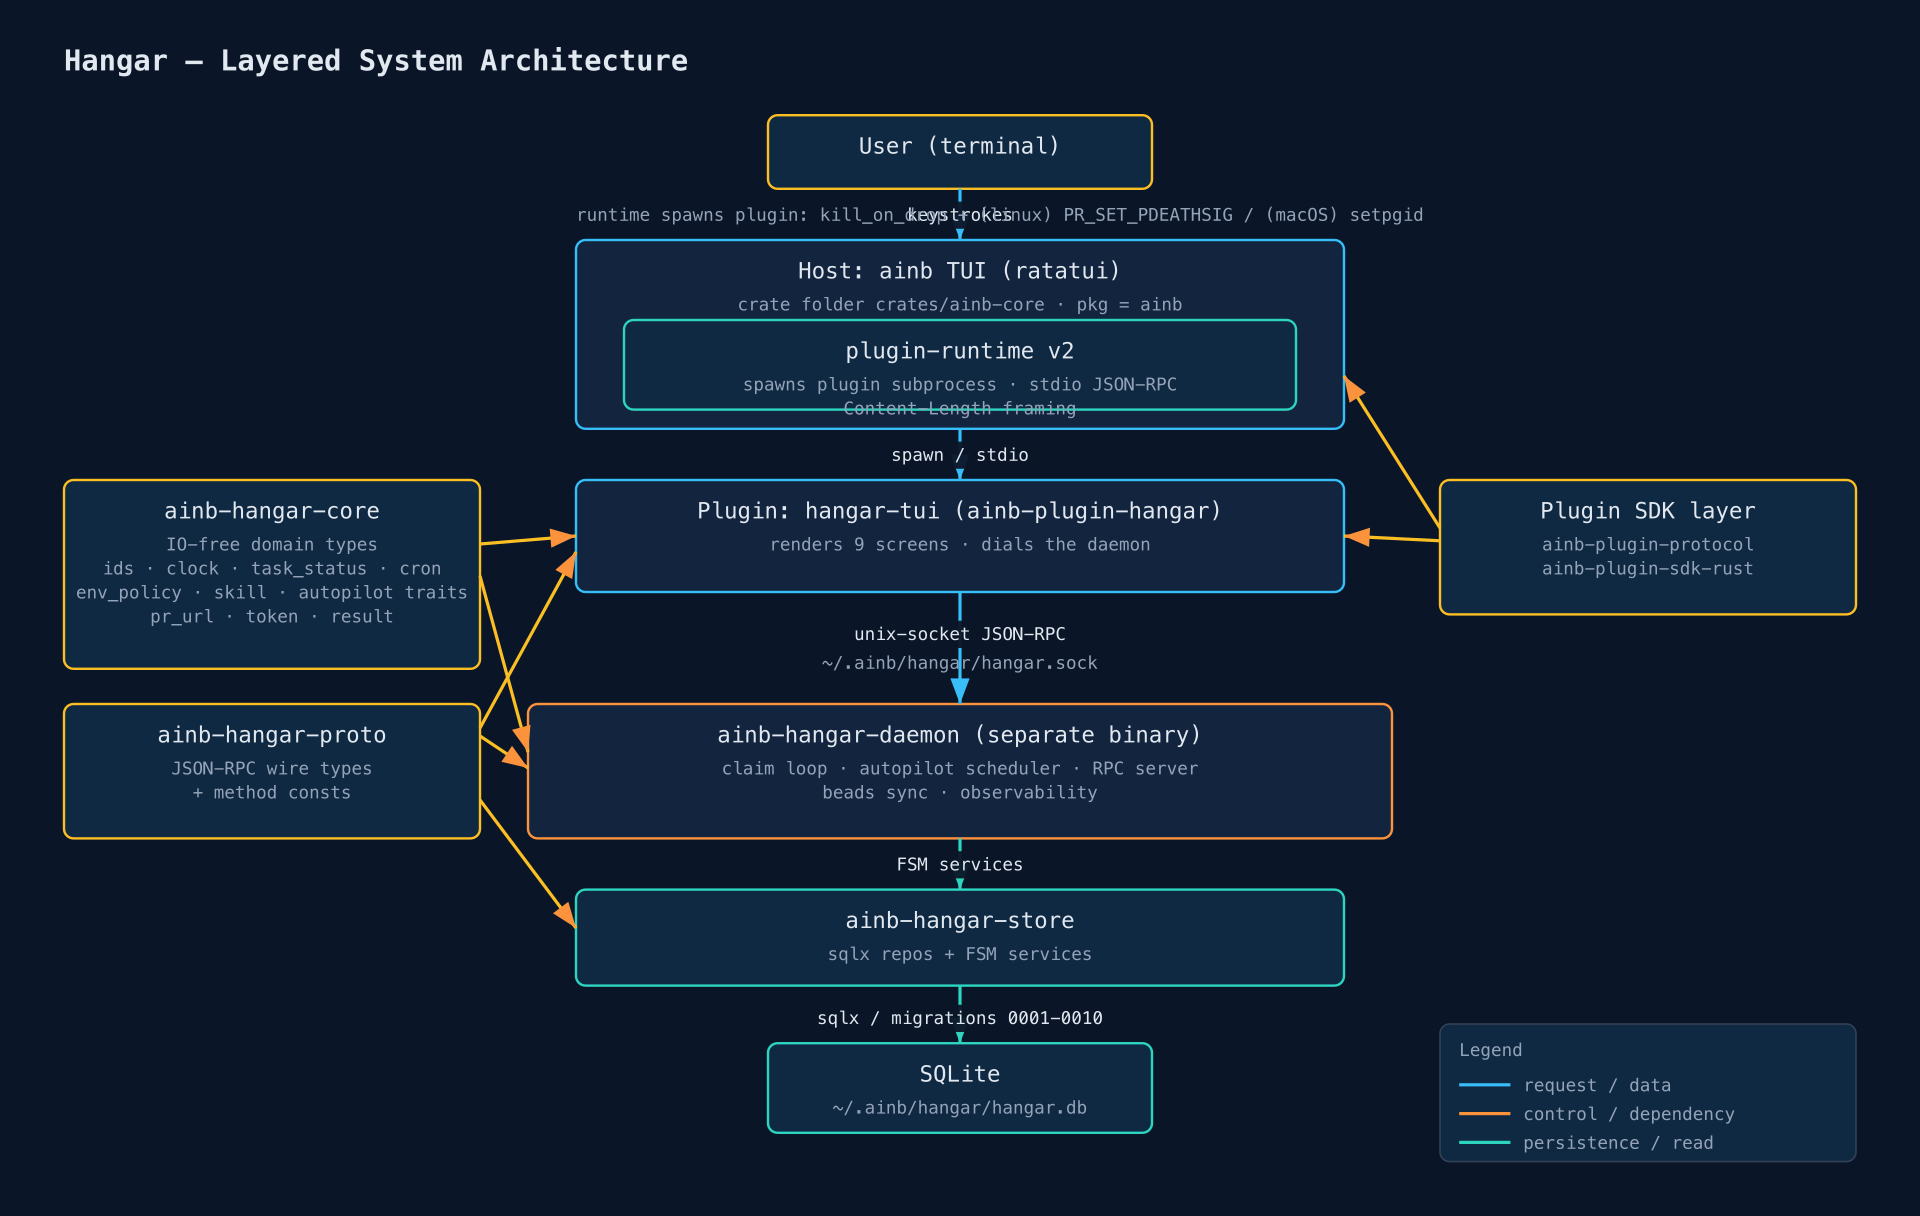Select "beads sync · observability" text
Image resolution: width=1920 pixels, height=1216 pixels.
coord(960,793)
